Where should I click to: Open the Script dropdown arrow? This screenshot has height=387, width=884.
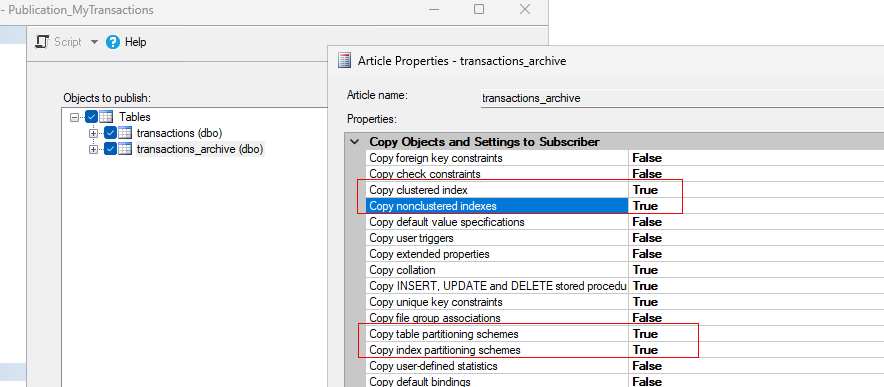pos(94,42)
